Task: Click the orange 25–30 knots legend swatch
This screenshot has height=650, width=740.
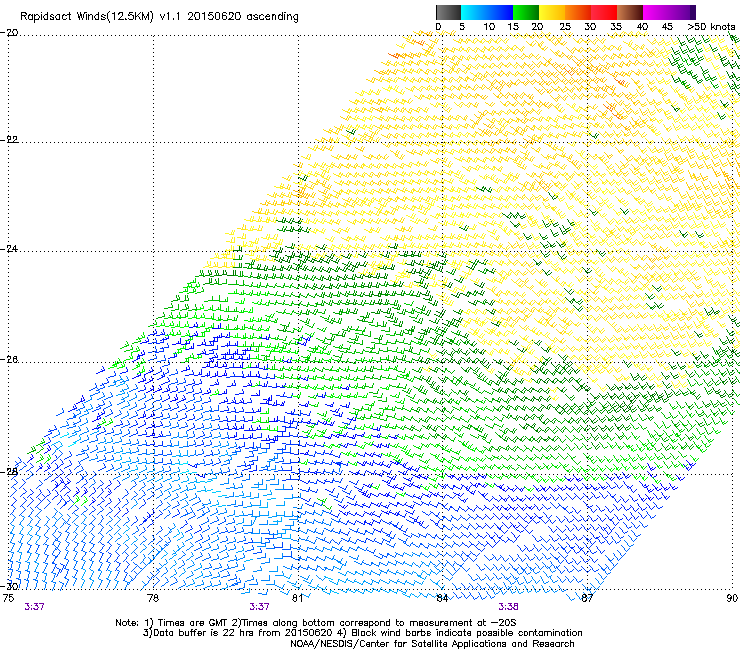Action: pyautogui.click(x=578, y=12)
